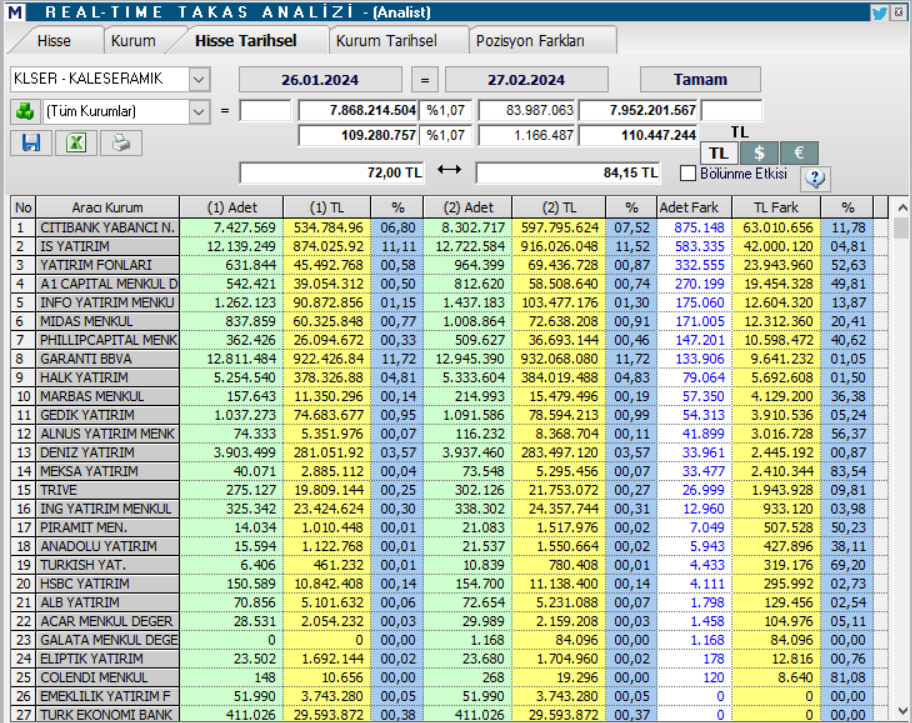Click the 26.01.2024 start date button
Image resolution: width=912 pixels, height=723 pixels.
coord(320,79)
